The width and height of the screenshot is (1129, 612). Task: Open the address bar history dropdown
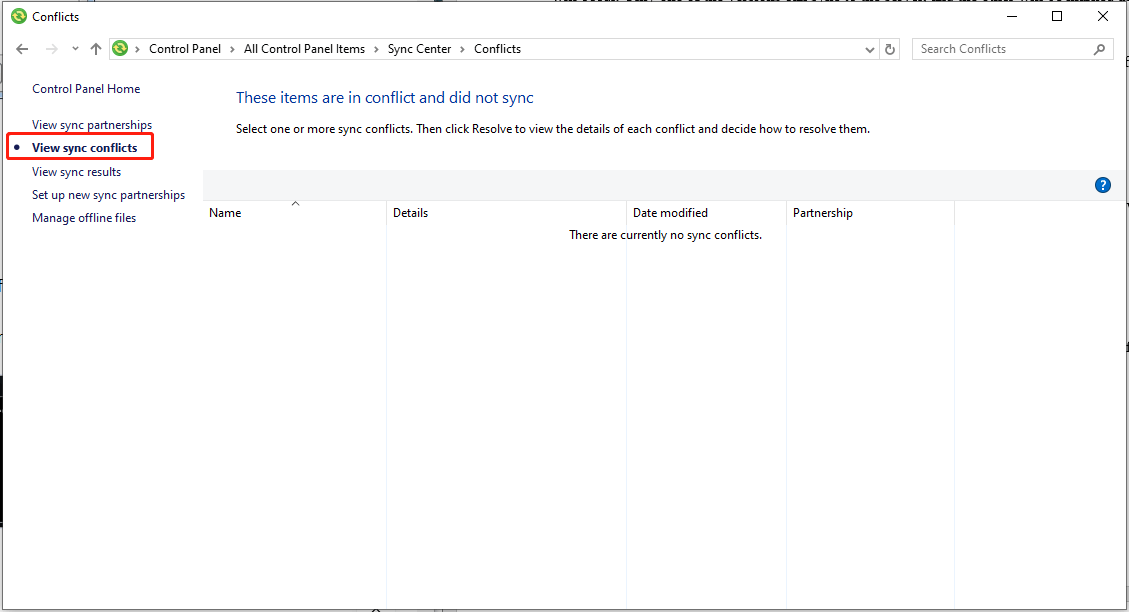(x=869, y=48)
